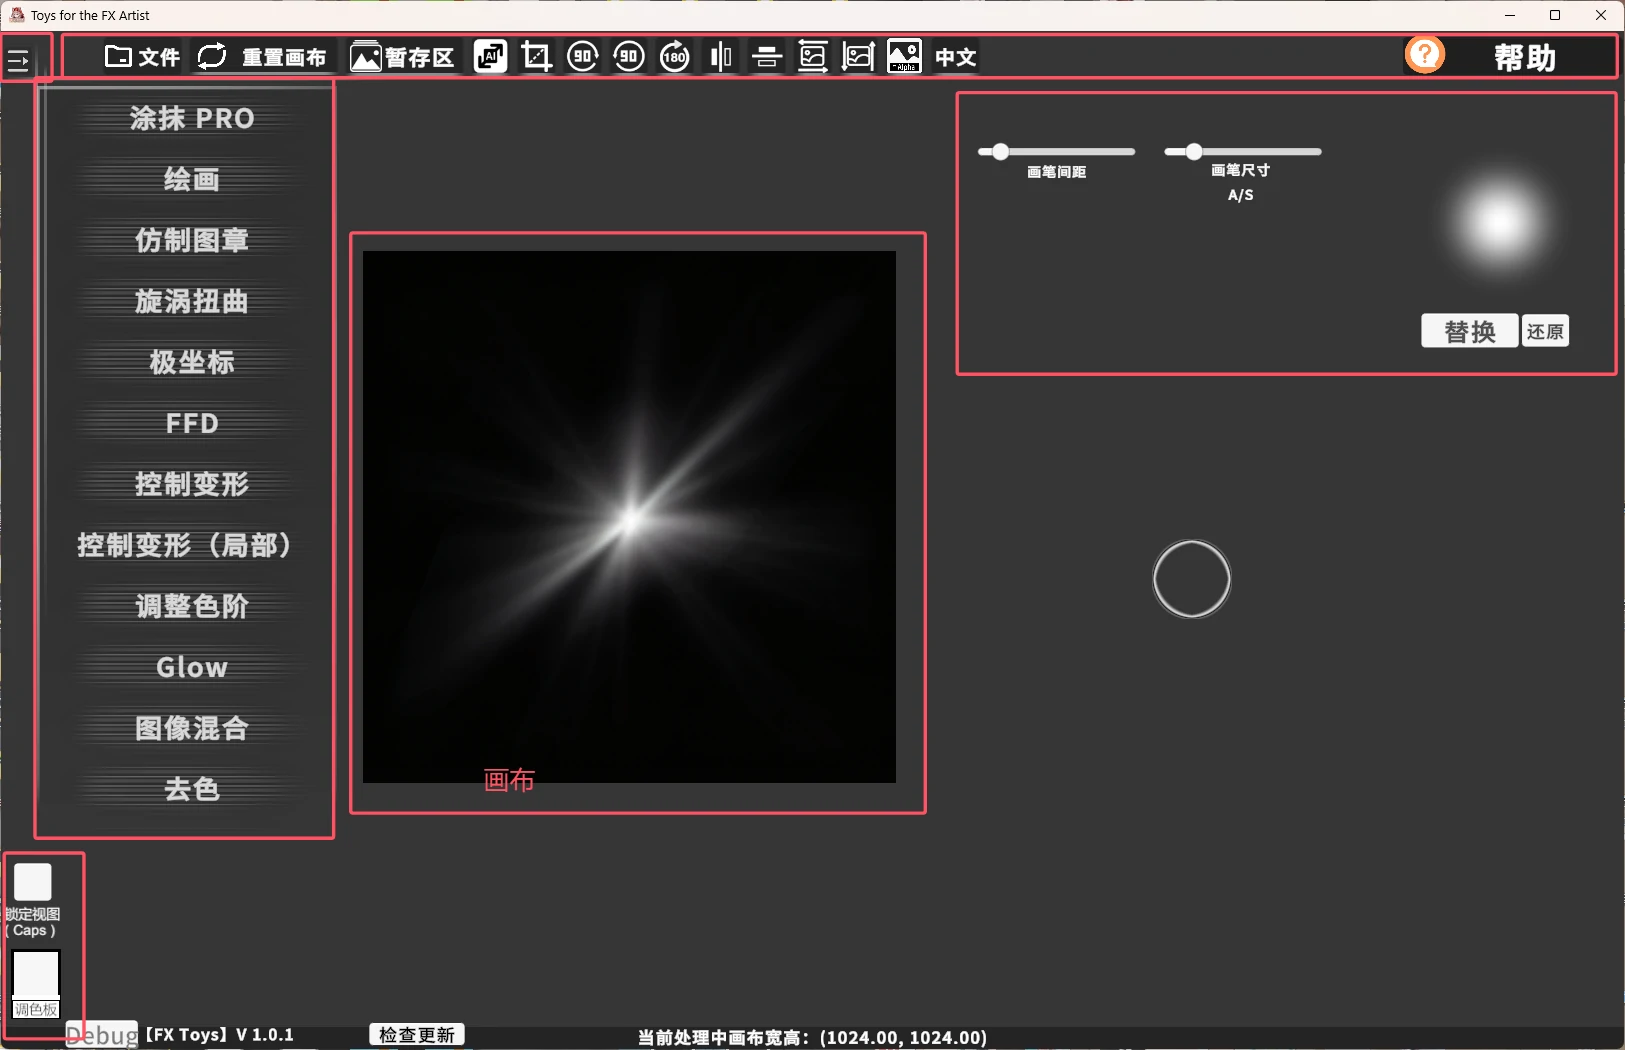Select 旋涡扭曲 from the tool list
The width and height of the screenshot is (1625, 1050).
(x=191, y=301)
